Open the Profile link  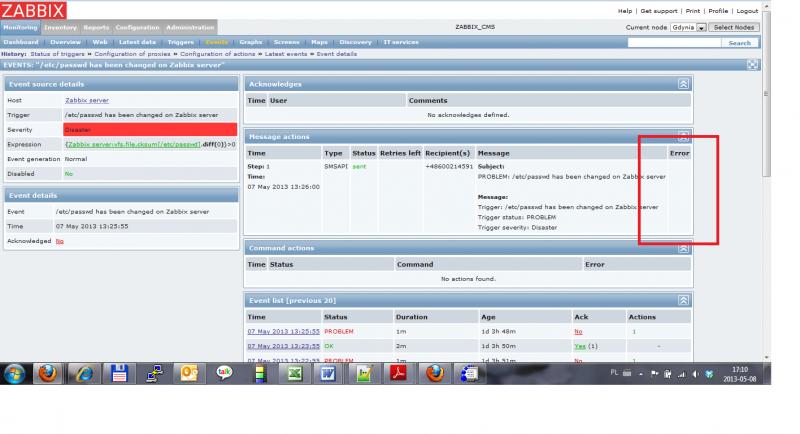point(718,11)
